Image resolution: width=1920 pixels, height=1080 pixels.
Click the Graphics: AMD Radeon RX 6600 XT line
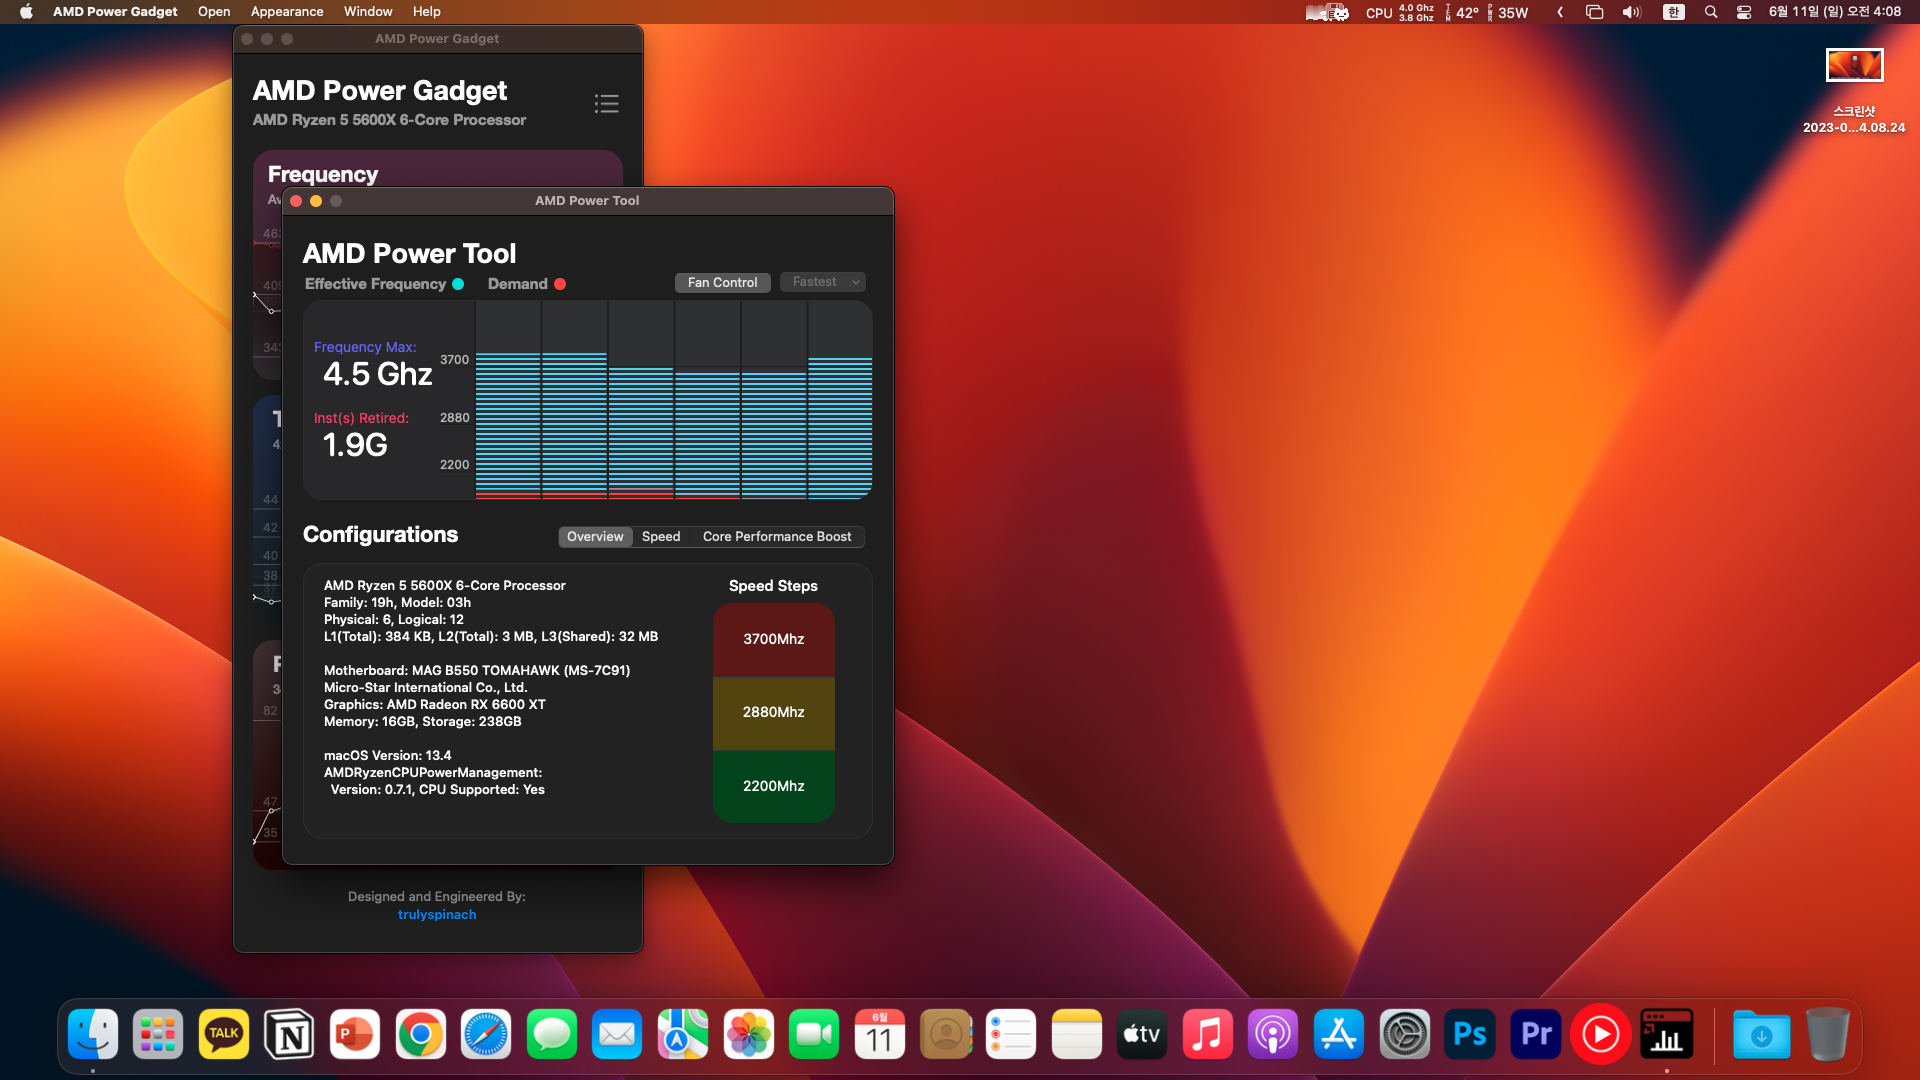(x=435, y=705)
